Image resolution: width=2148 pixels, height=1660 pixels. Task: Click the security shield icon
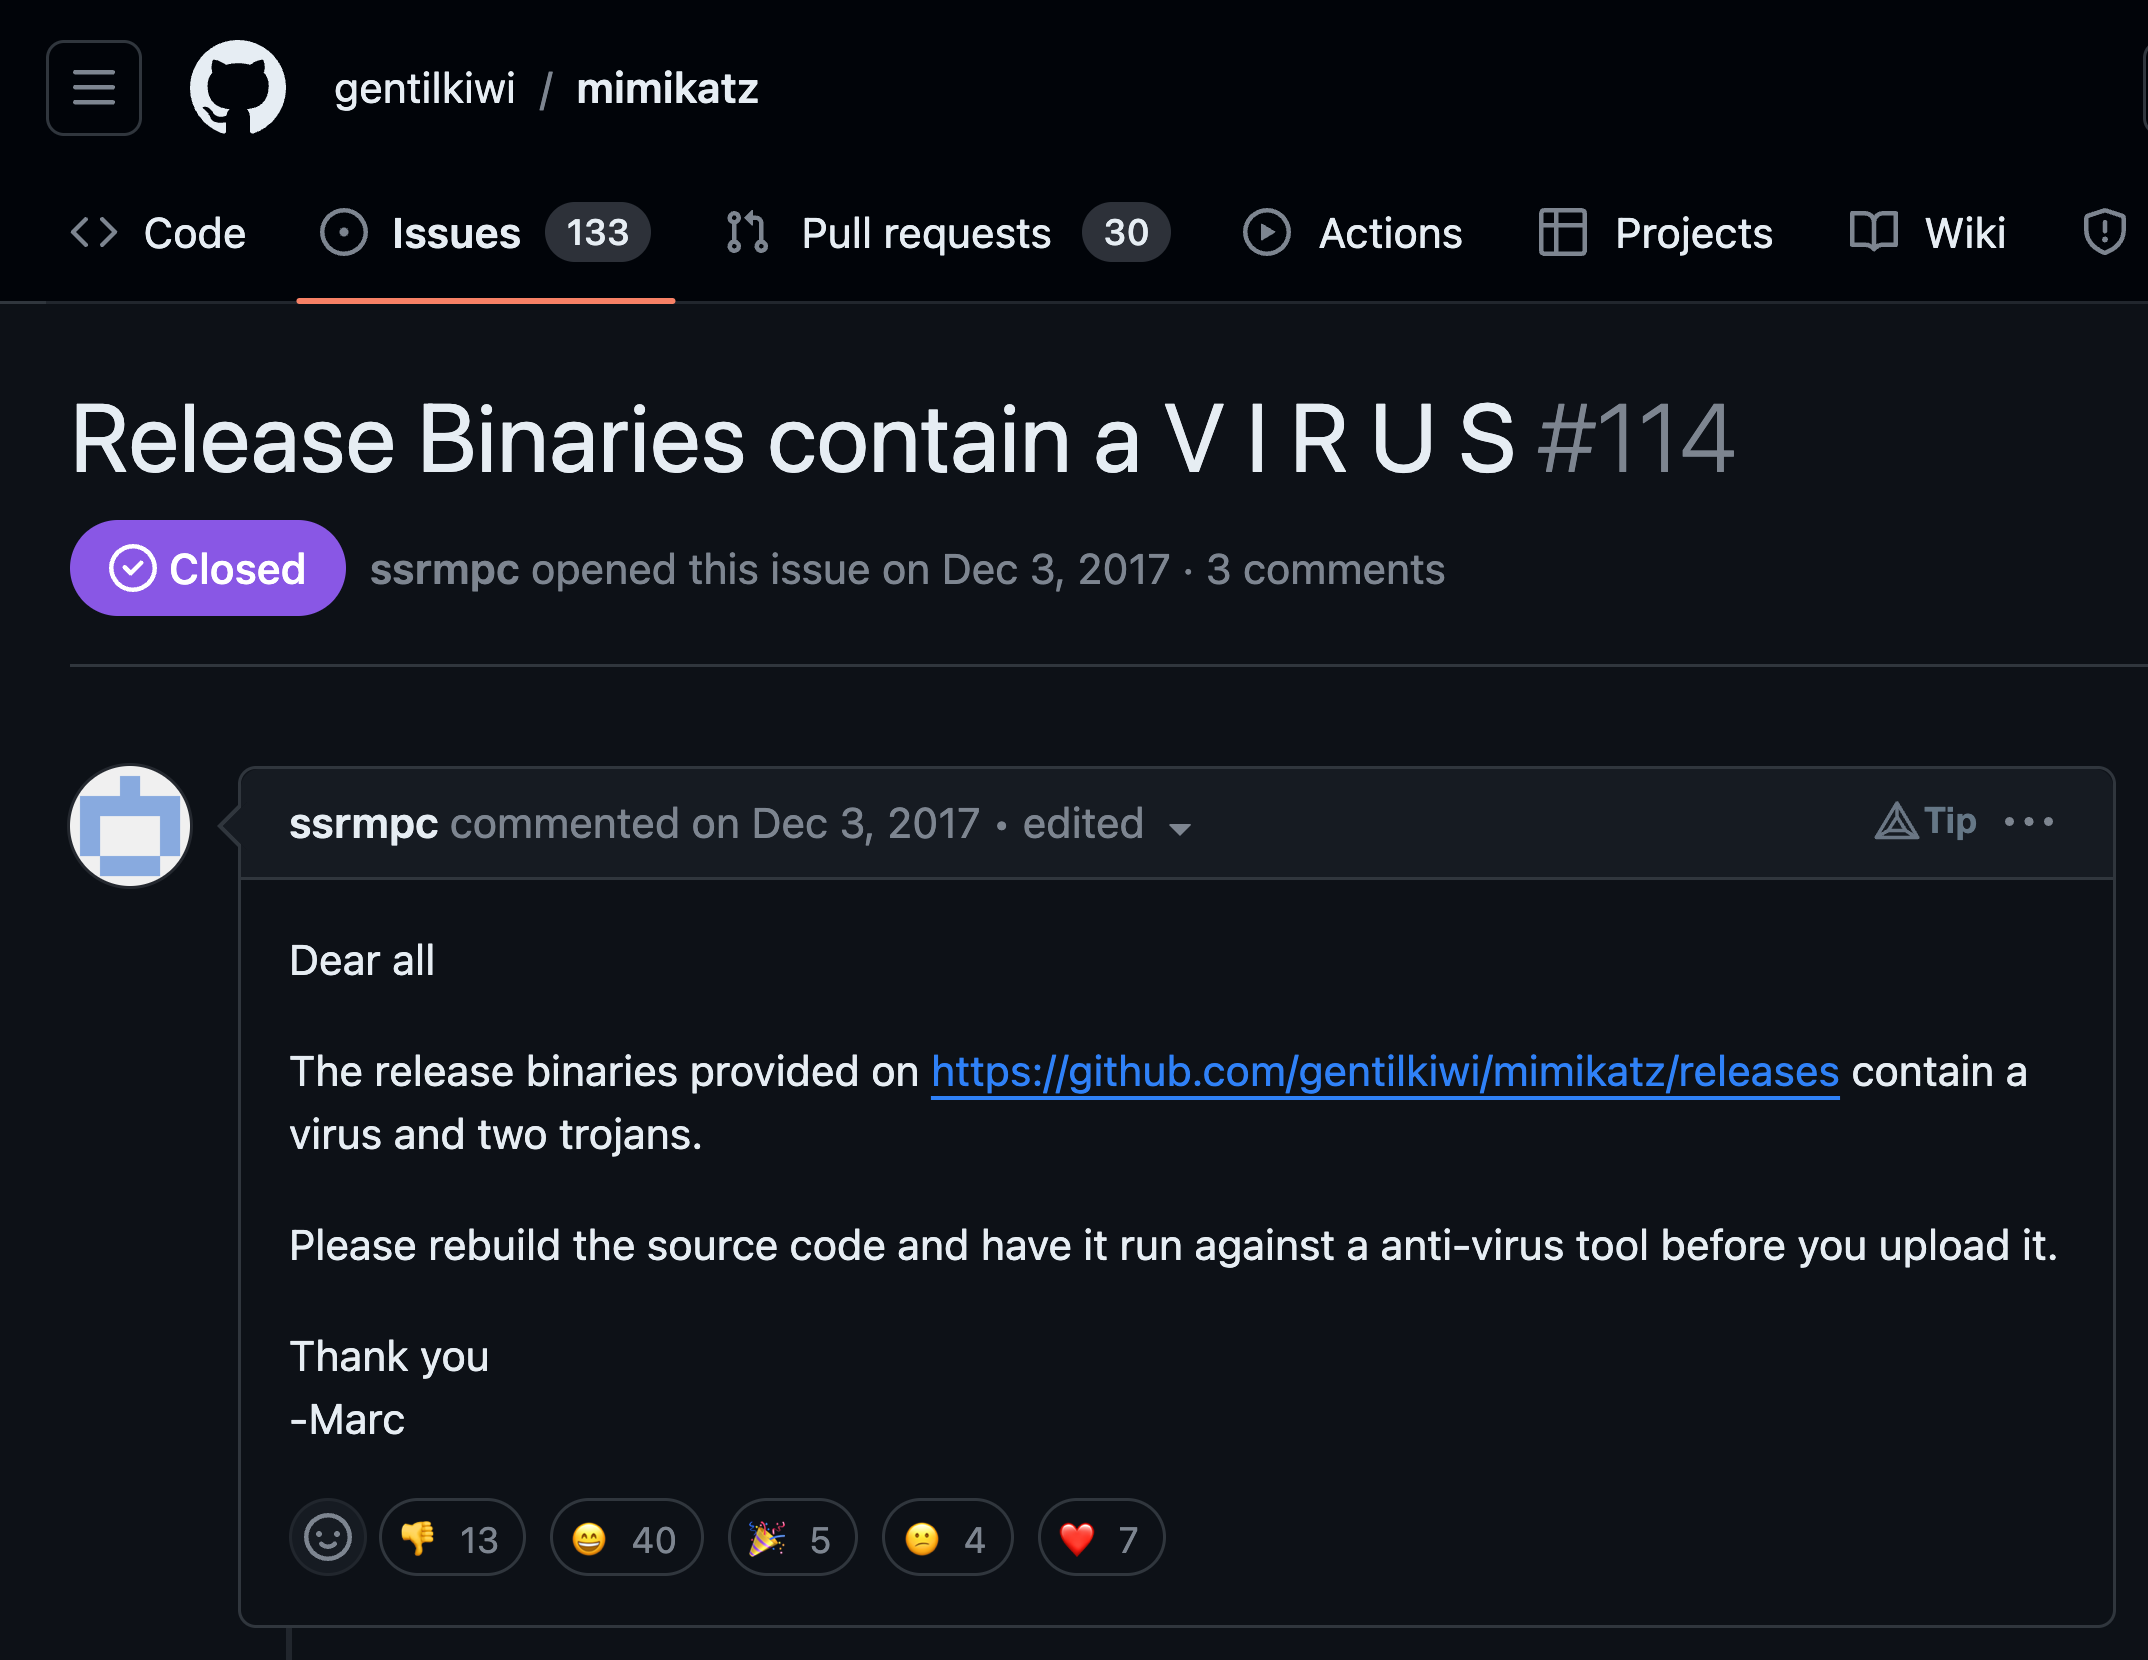(2106, 232)
